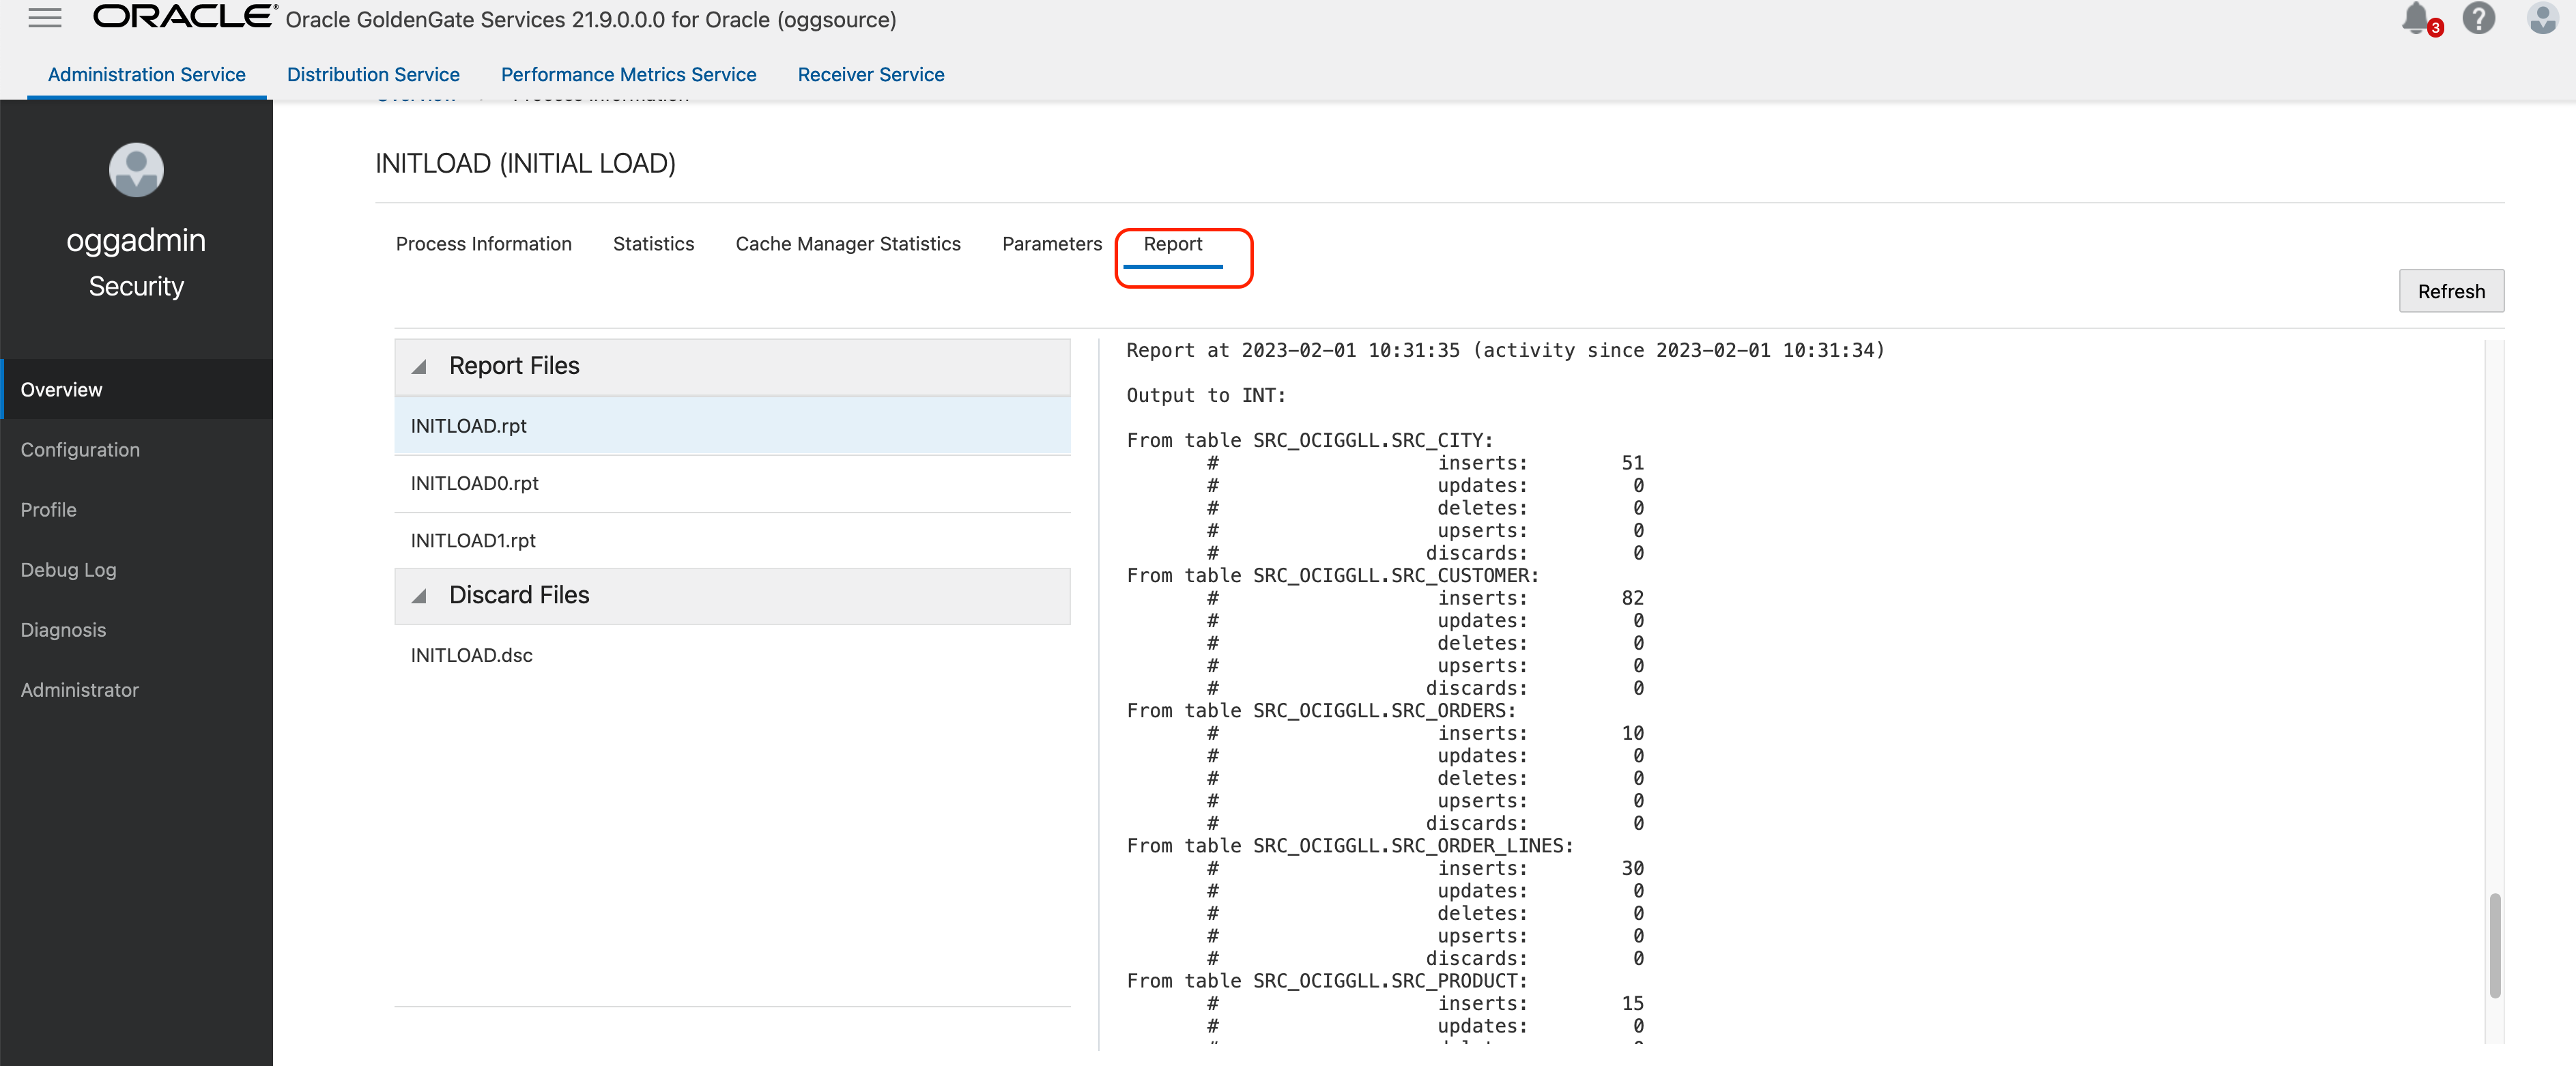The image size is (2576, 1066).
Task: Navigate to Debug Log in the sidebar
Action: 68,570
